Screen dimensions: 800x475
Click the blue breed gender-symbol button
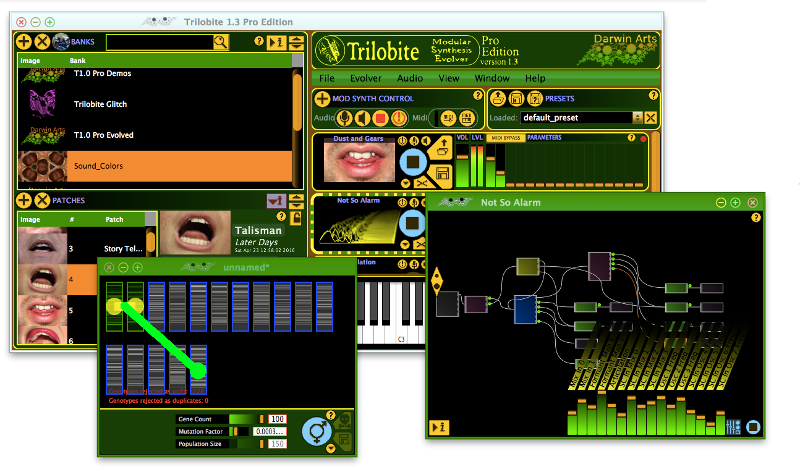pos(316,432)
